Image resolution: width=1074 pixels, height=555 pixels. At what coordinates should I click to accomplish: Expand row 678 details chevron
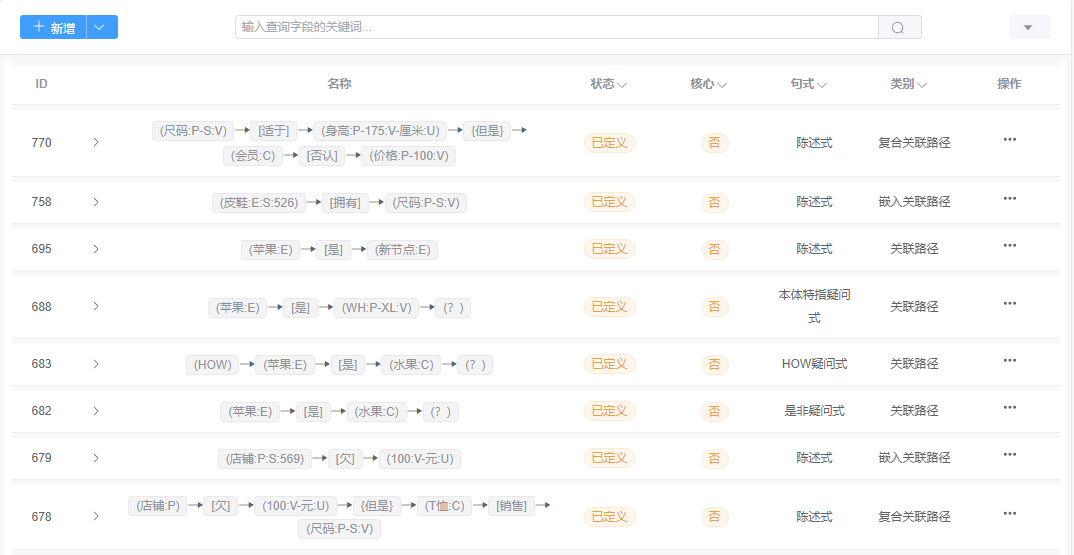tap(96, 517)
